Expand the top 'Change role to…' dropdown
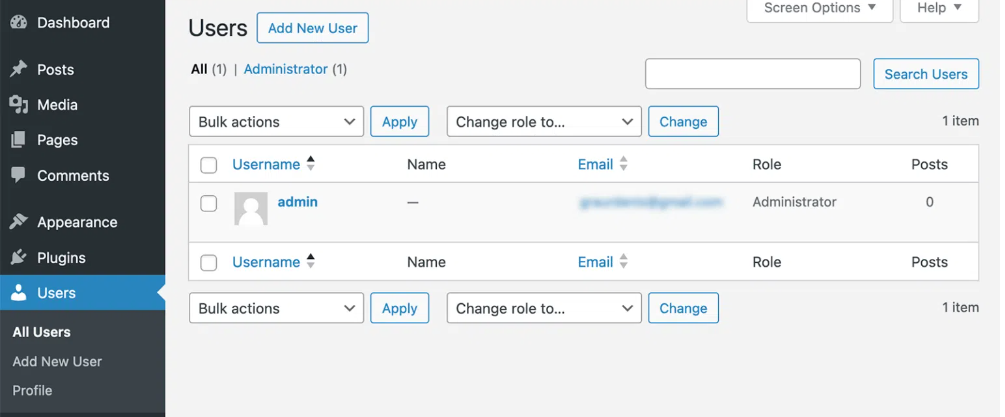 tap(544, 122)
